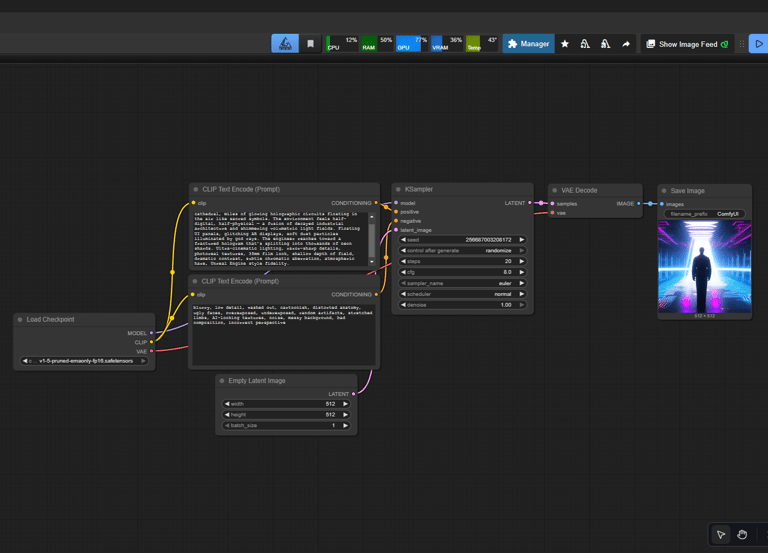Image resolution: width=768 pixels, height=553 pixels.
Task: Open the sampler_name dropdown in KSampler
Action: tap(462, 283)
